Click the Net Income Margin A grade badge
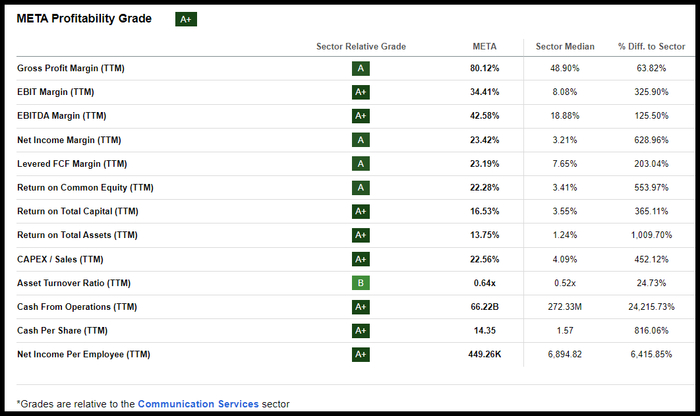 click(x=361, y=140)
